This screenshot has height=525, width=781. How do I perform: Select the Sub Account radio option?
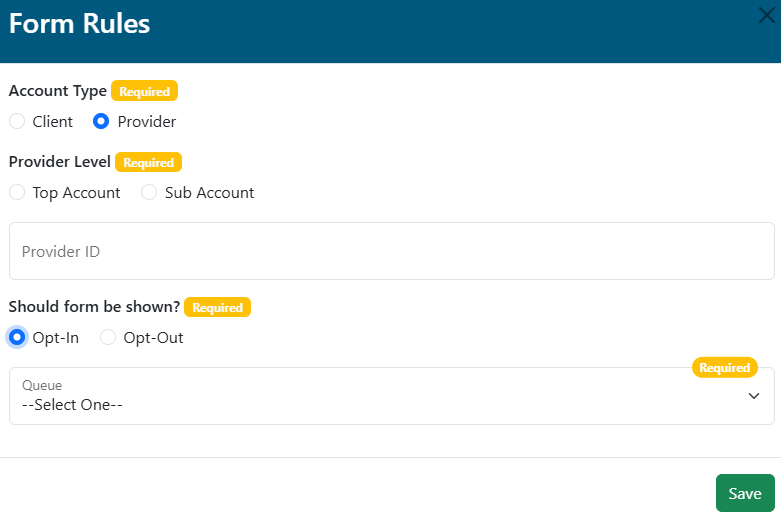coord(149,193)
